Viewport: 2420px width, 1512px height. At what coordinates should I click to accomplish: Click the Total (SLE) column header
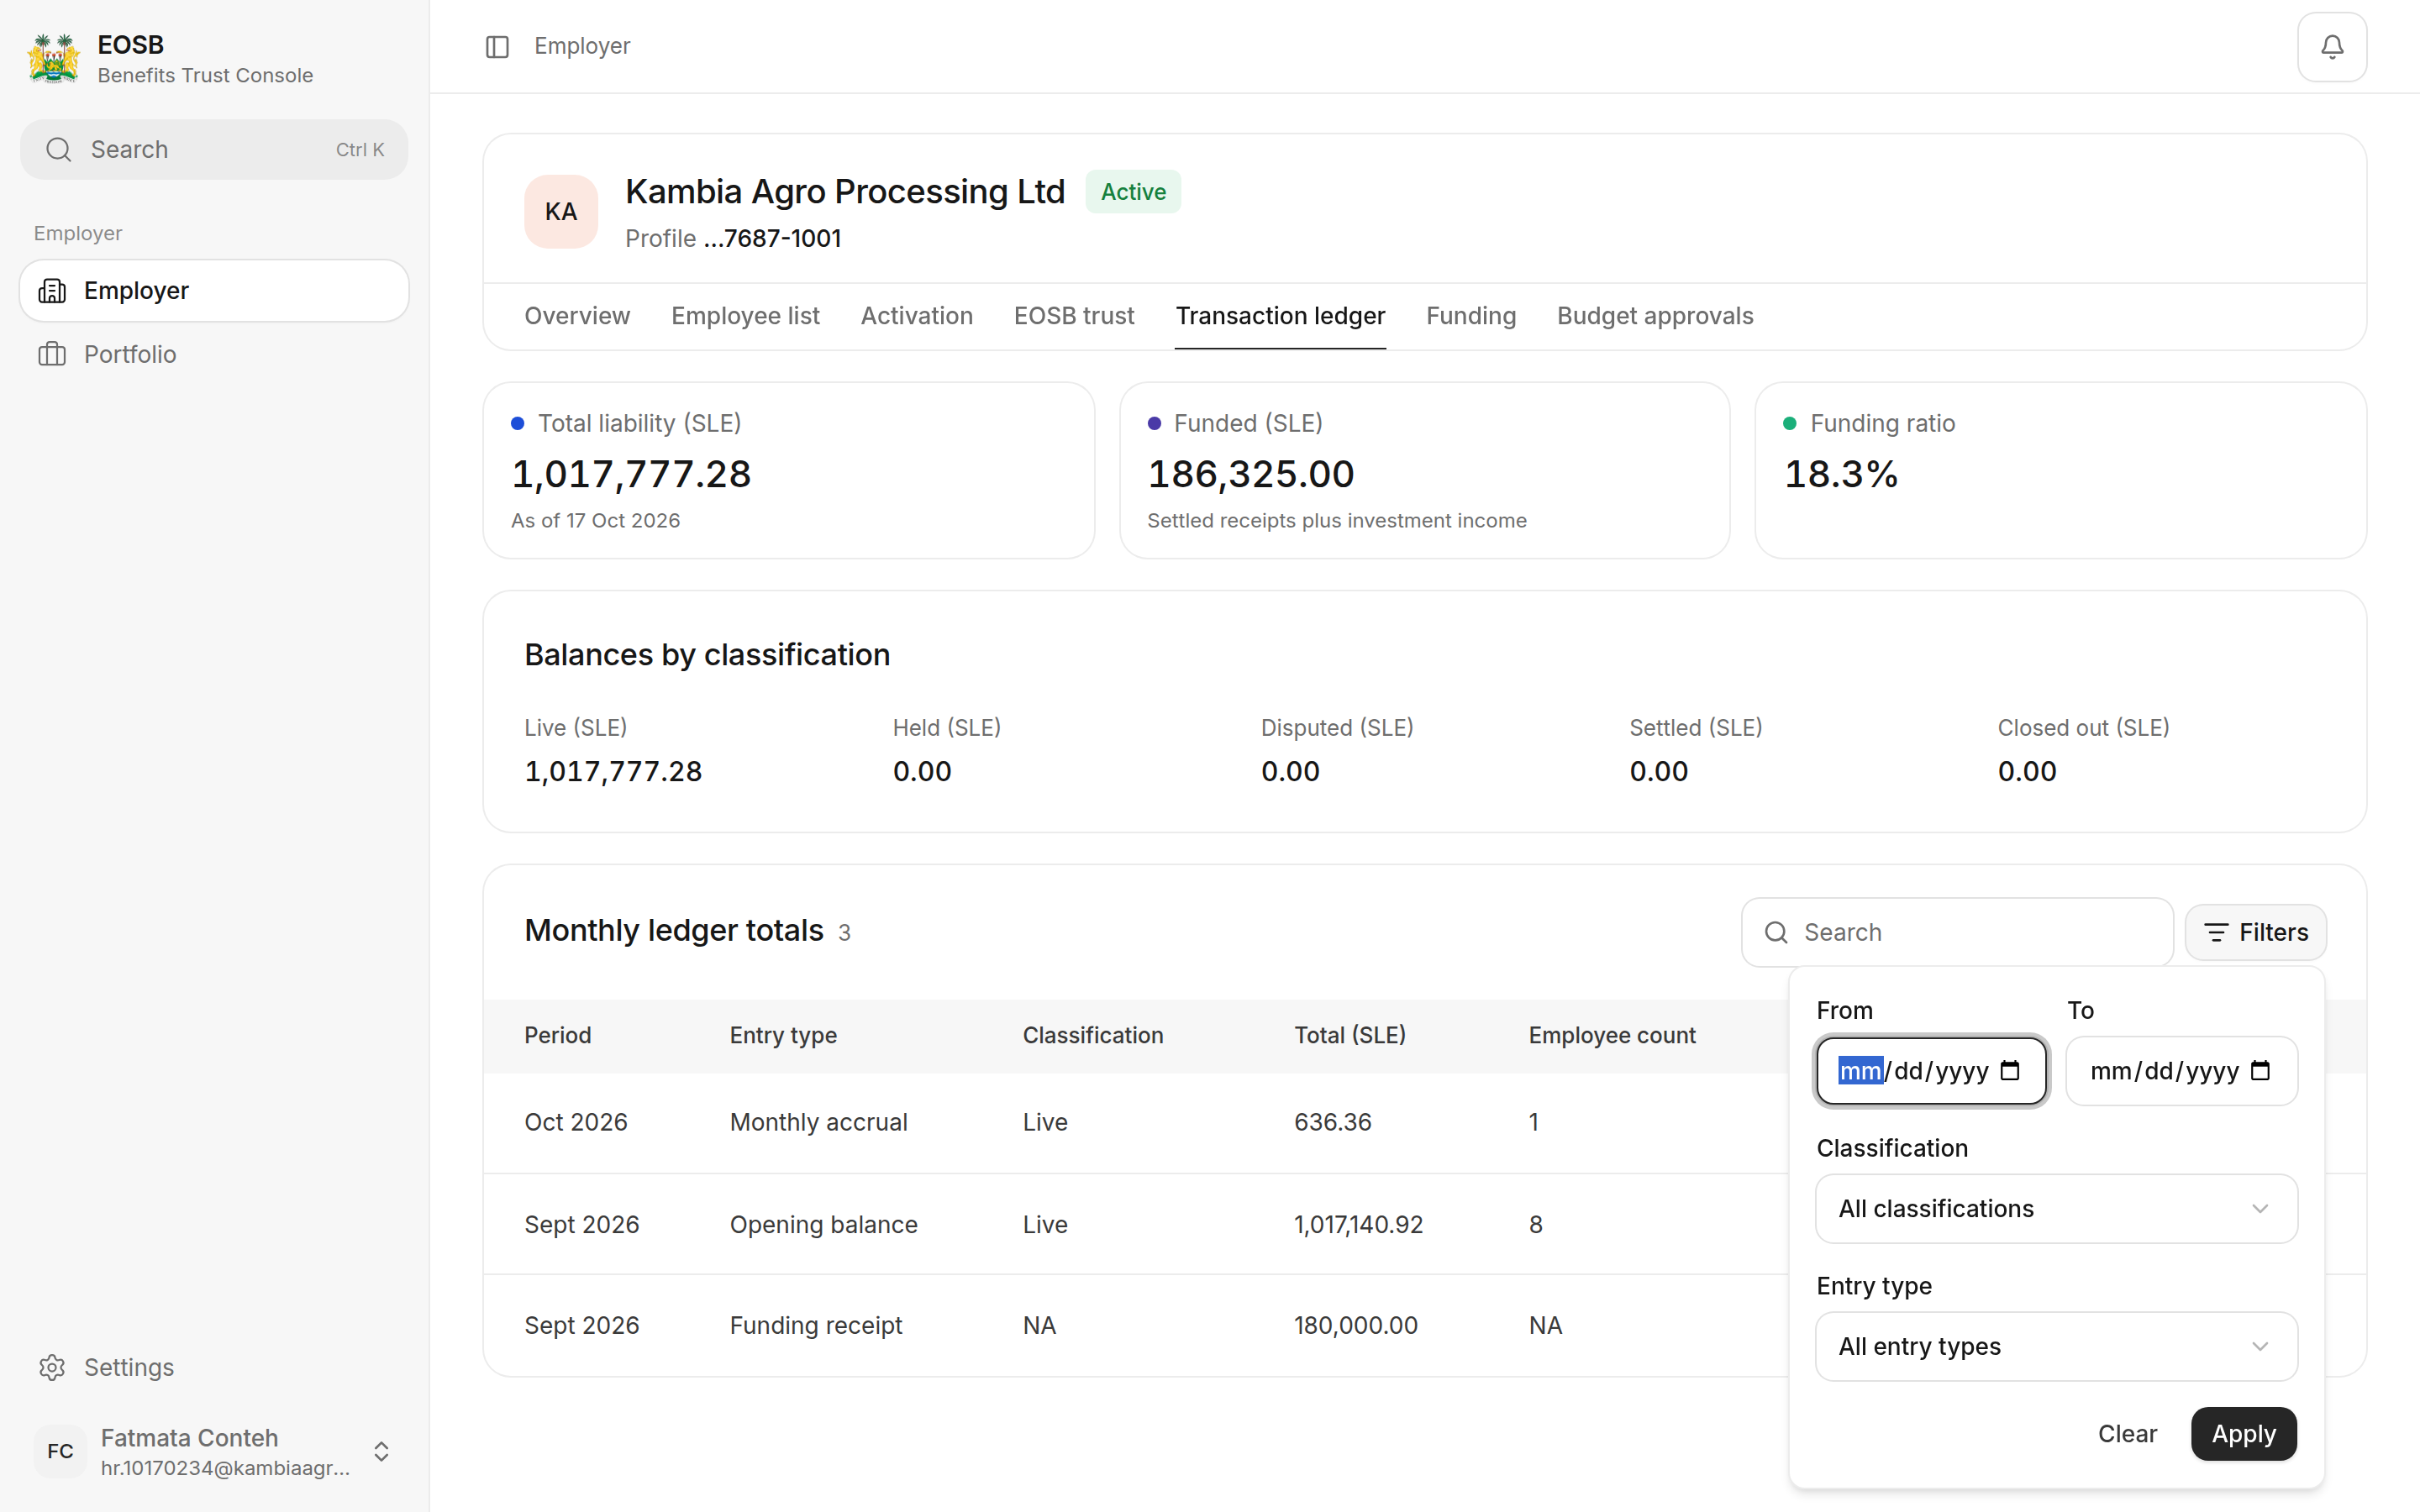pyautogui.click(x=1349, y=1035)
